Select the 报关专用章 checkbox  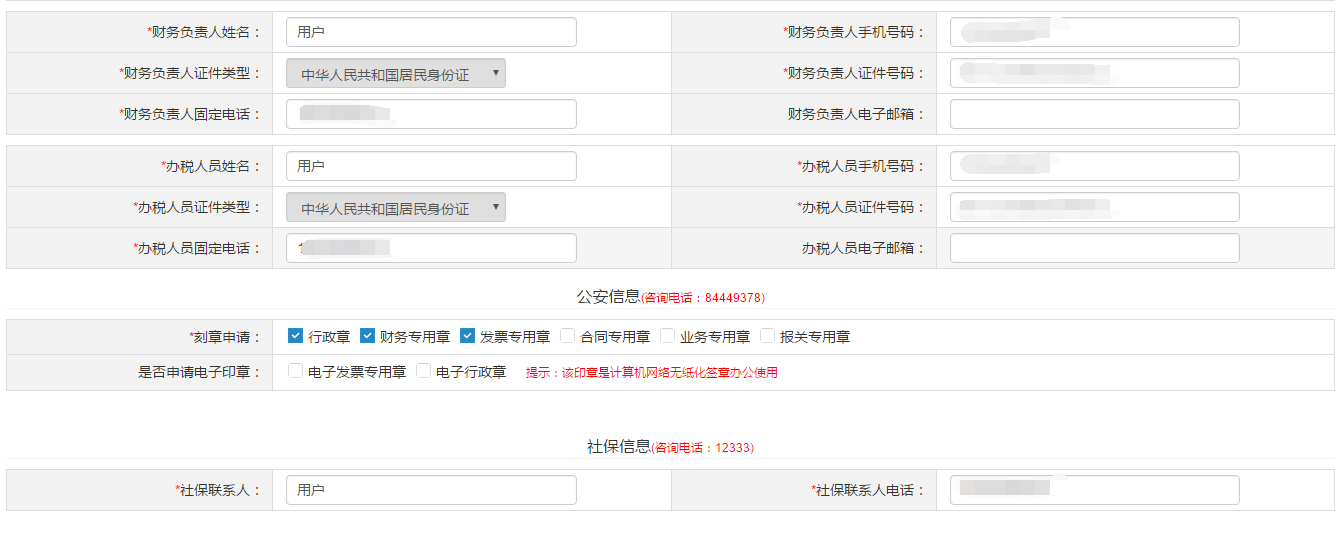click(767, 336)
